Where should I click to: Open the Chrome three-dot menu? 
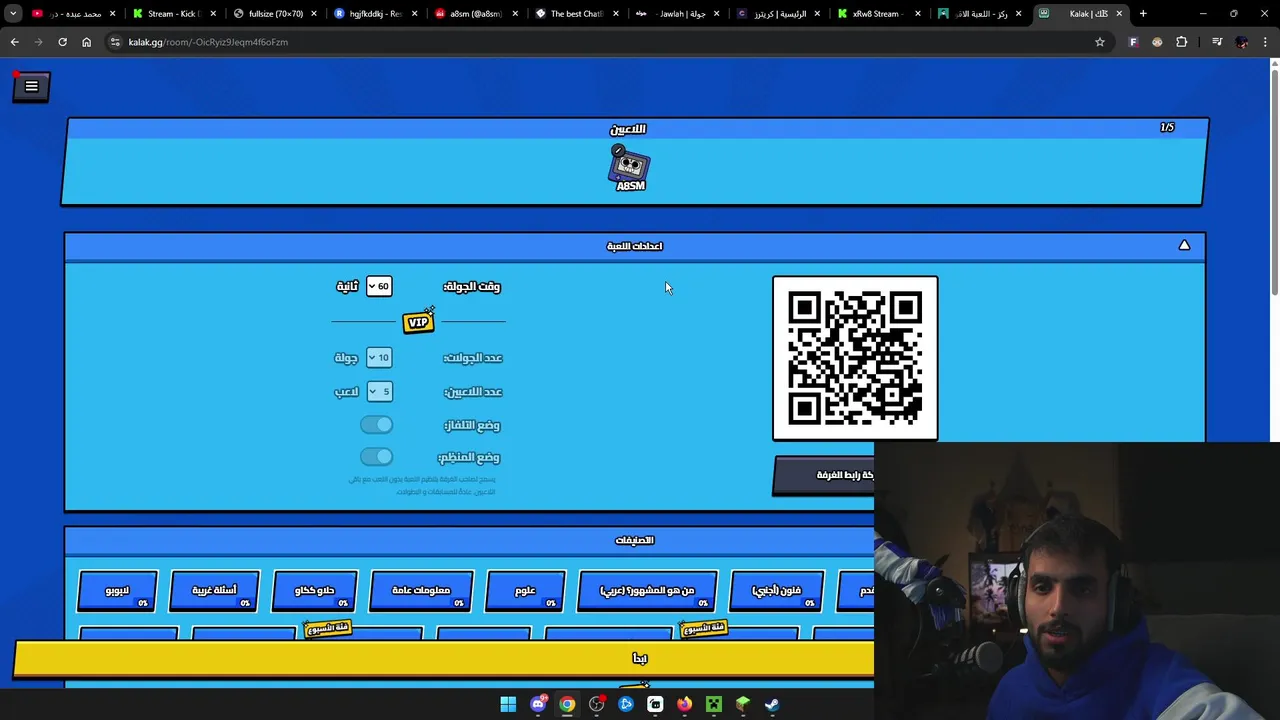[1265, 42]
